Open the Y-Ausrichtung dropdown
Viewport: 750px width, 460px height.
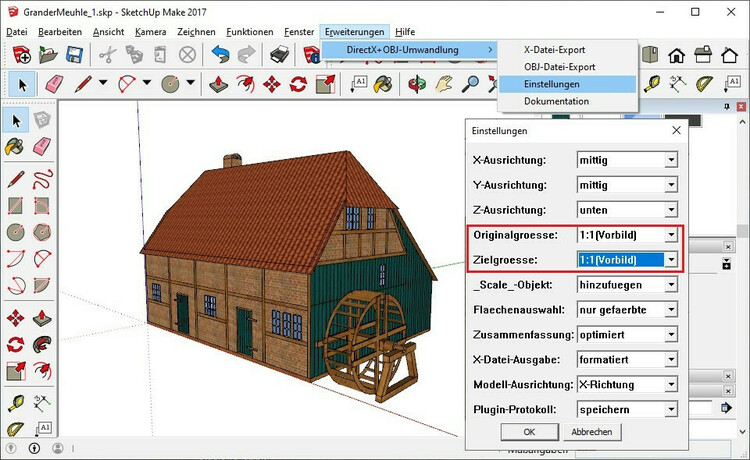(671, 185)
